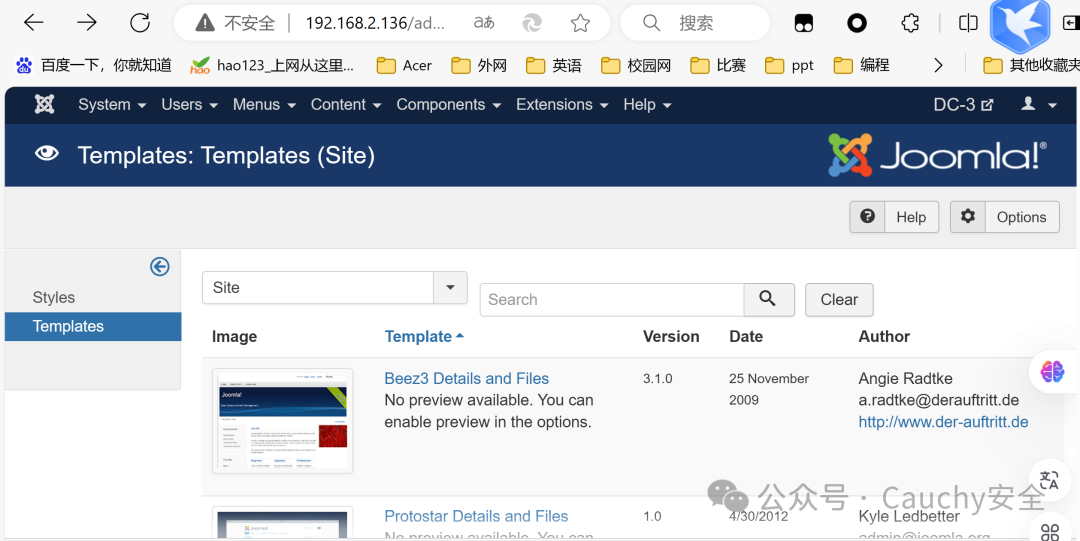The width and height of the screenshot is (1080, 541).
Task: Sort by the Template column header
Action: click(x=424, y=336)
